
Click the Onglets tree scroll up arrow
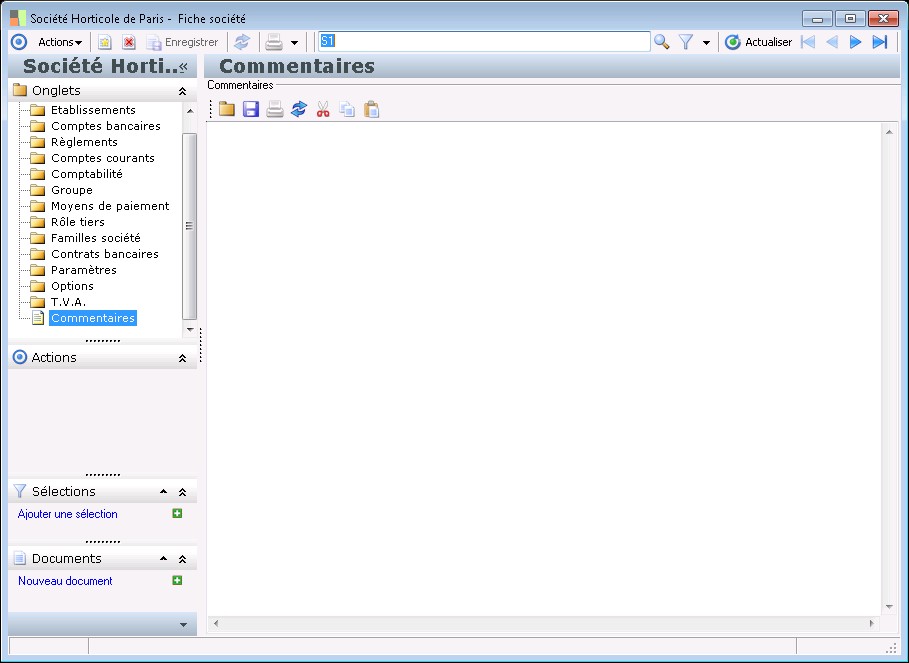coord(190,111)
